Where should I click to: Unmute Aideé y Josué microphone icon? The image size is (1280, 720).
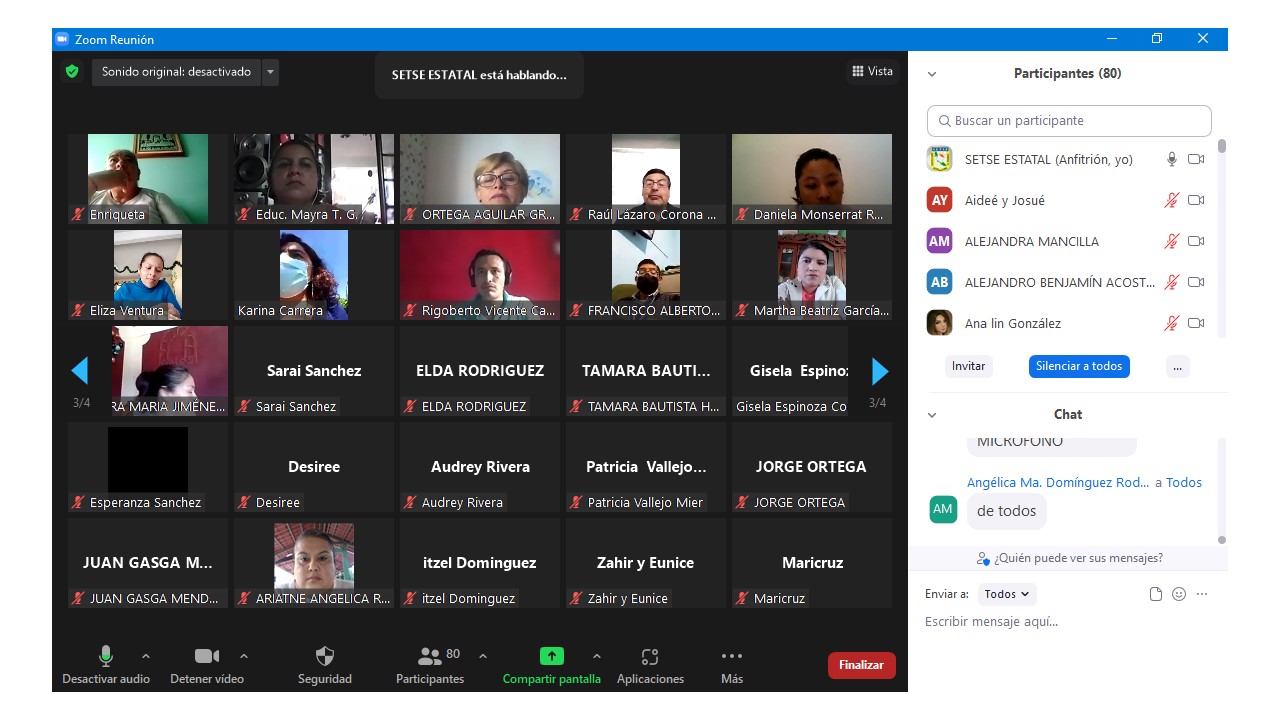(1172, 200)
